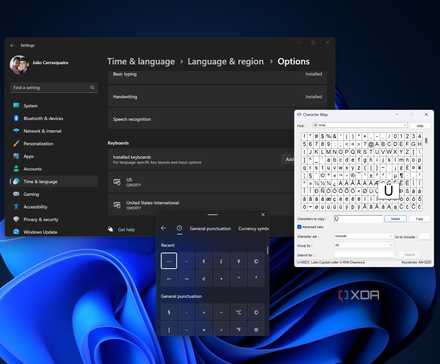Open the Character set dropdown
Viewport: 440px width, 364px height.
[363, 236]
